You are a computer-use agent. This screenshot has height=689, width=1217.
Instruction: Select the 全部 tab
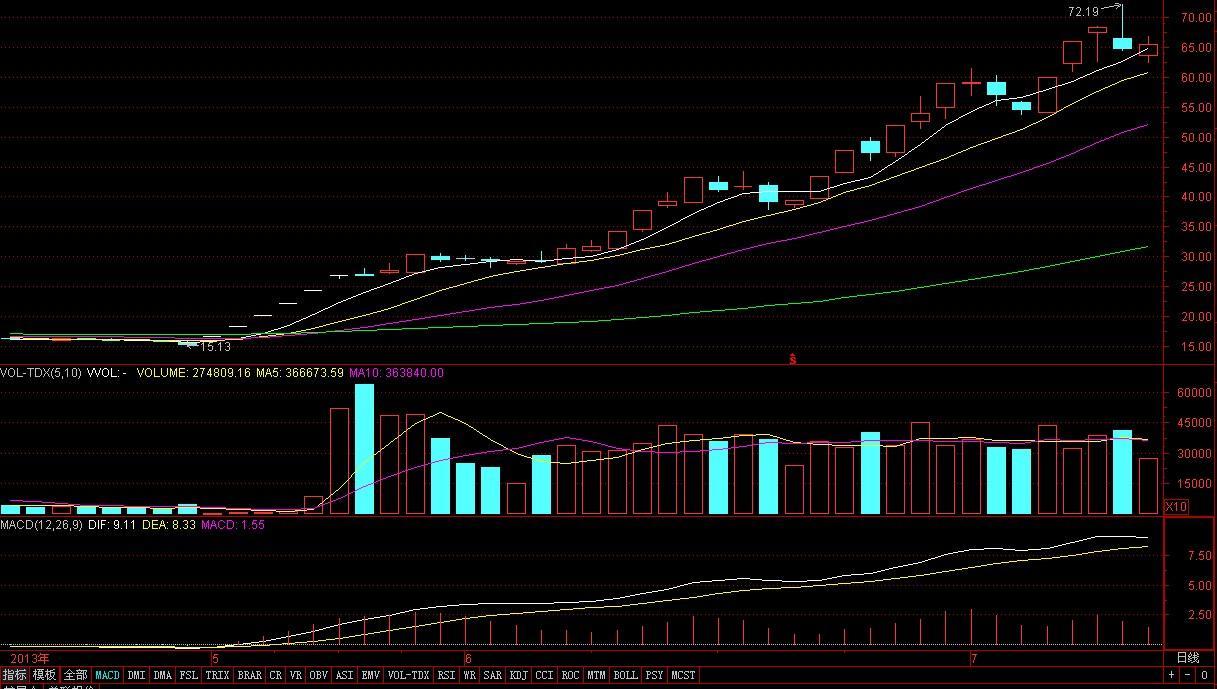pos(76,675)
